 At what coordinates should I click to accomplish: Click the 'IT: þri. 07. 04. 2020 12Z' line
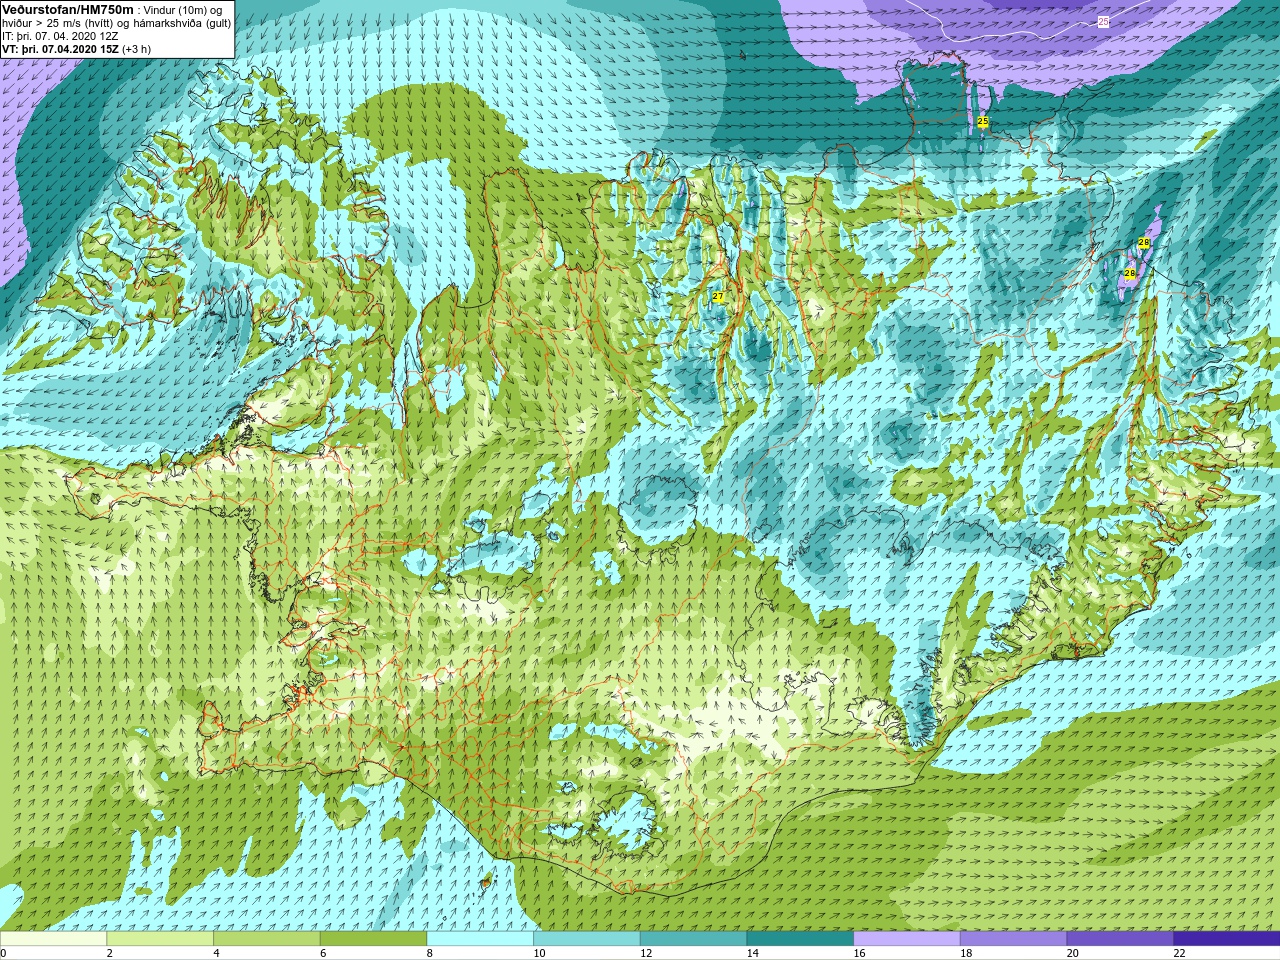pyautogui.click(x=60, y=36)
